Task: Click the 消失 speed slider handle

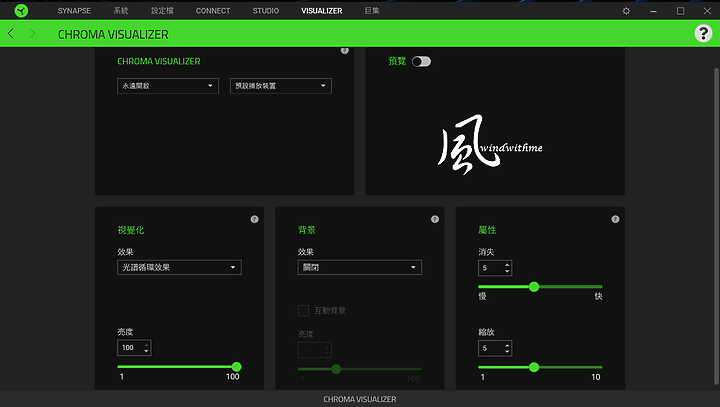Action: [534, 287]
